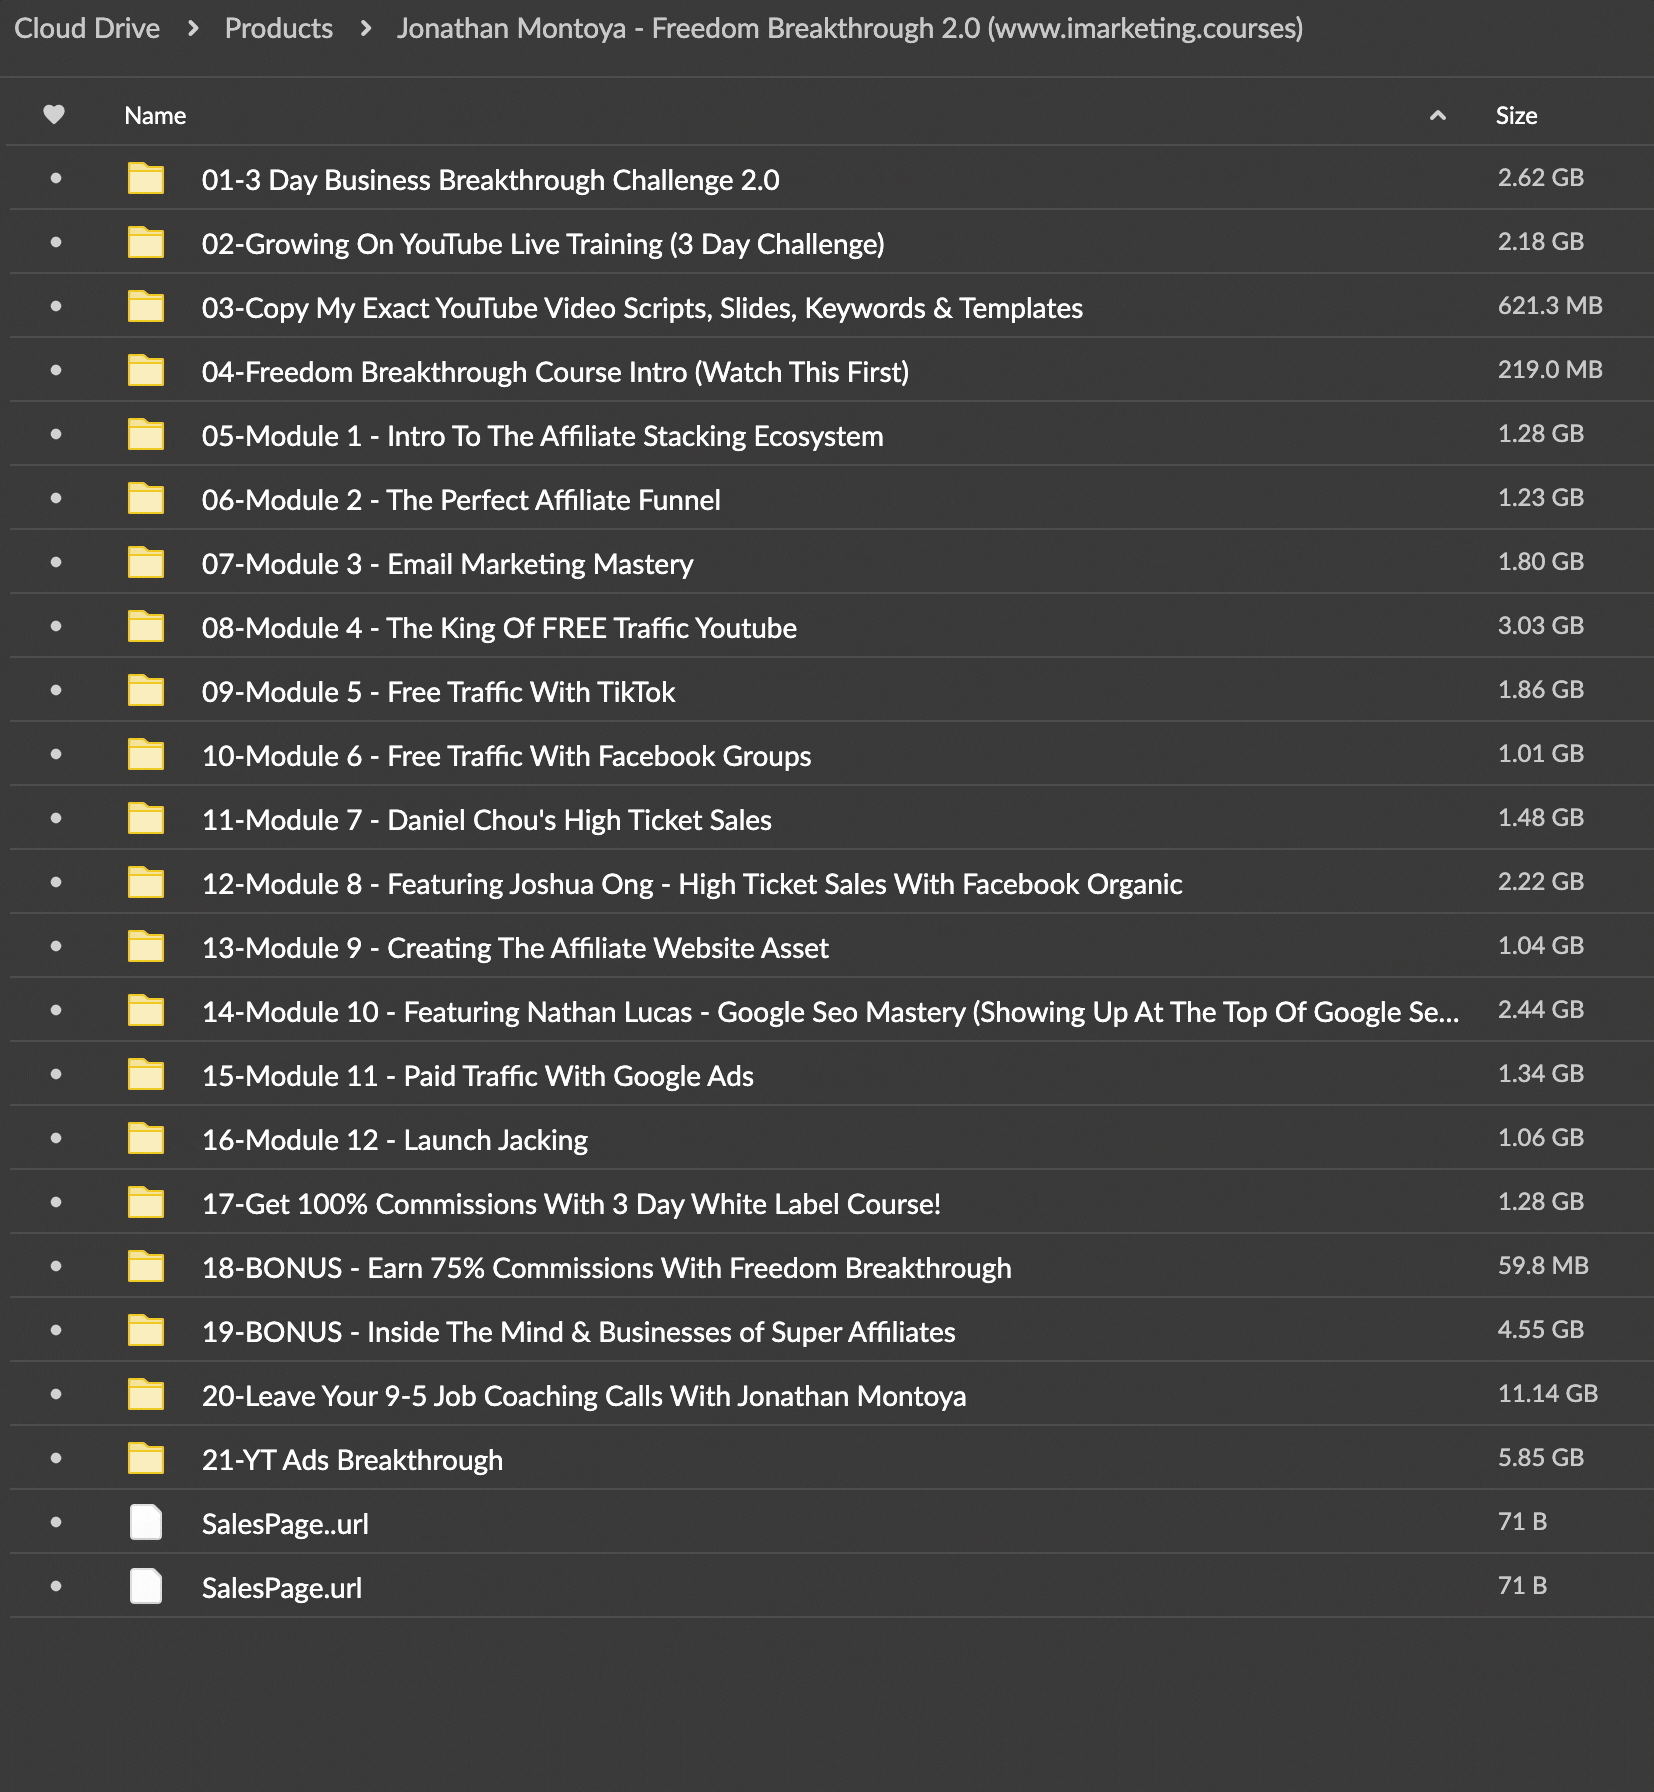This screenshot has height=1792, width=1654.
Task: Open folder icon for 11-Module 7 Daniel Chou
Action: (146, 819)
